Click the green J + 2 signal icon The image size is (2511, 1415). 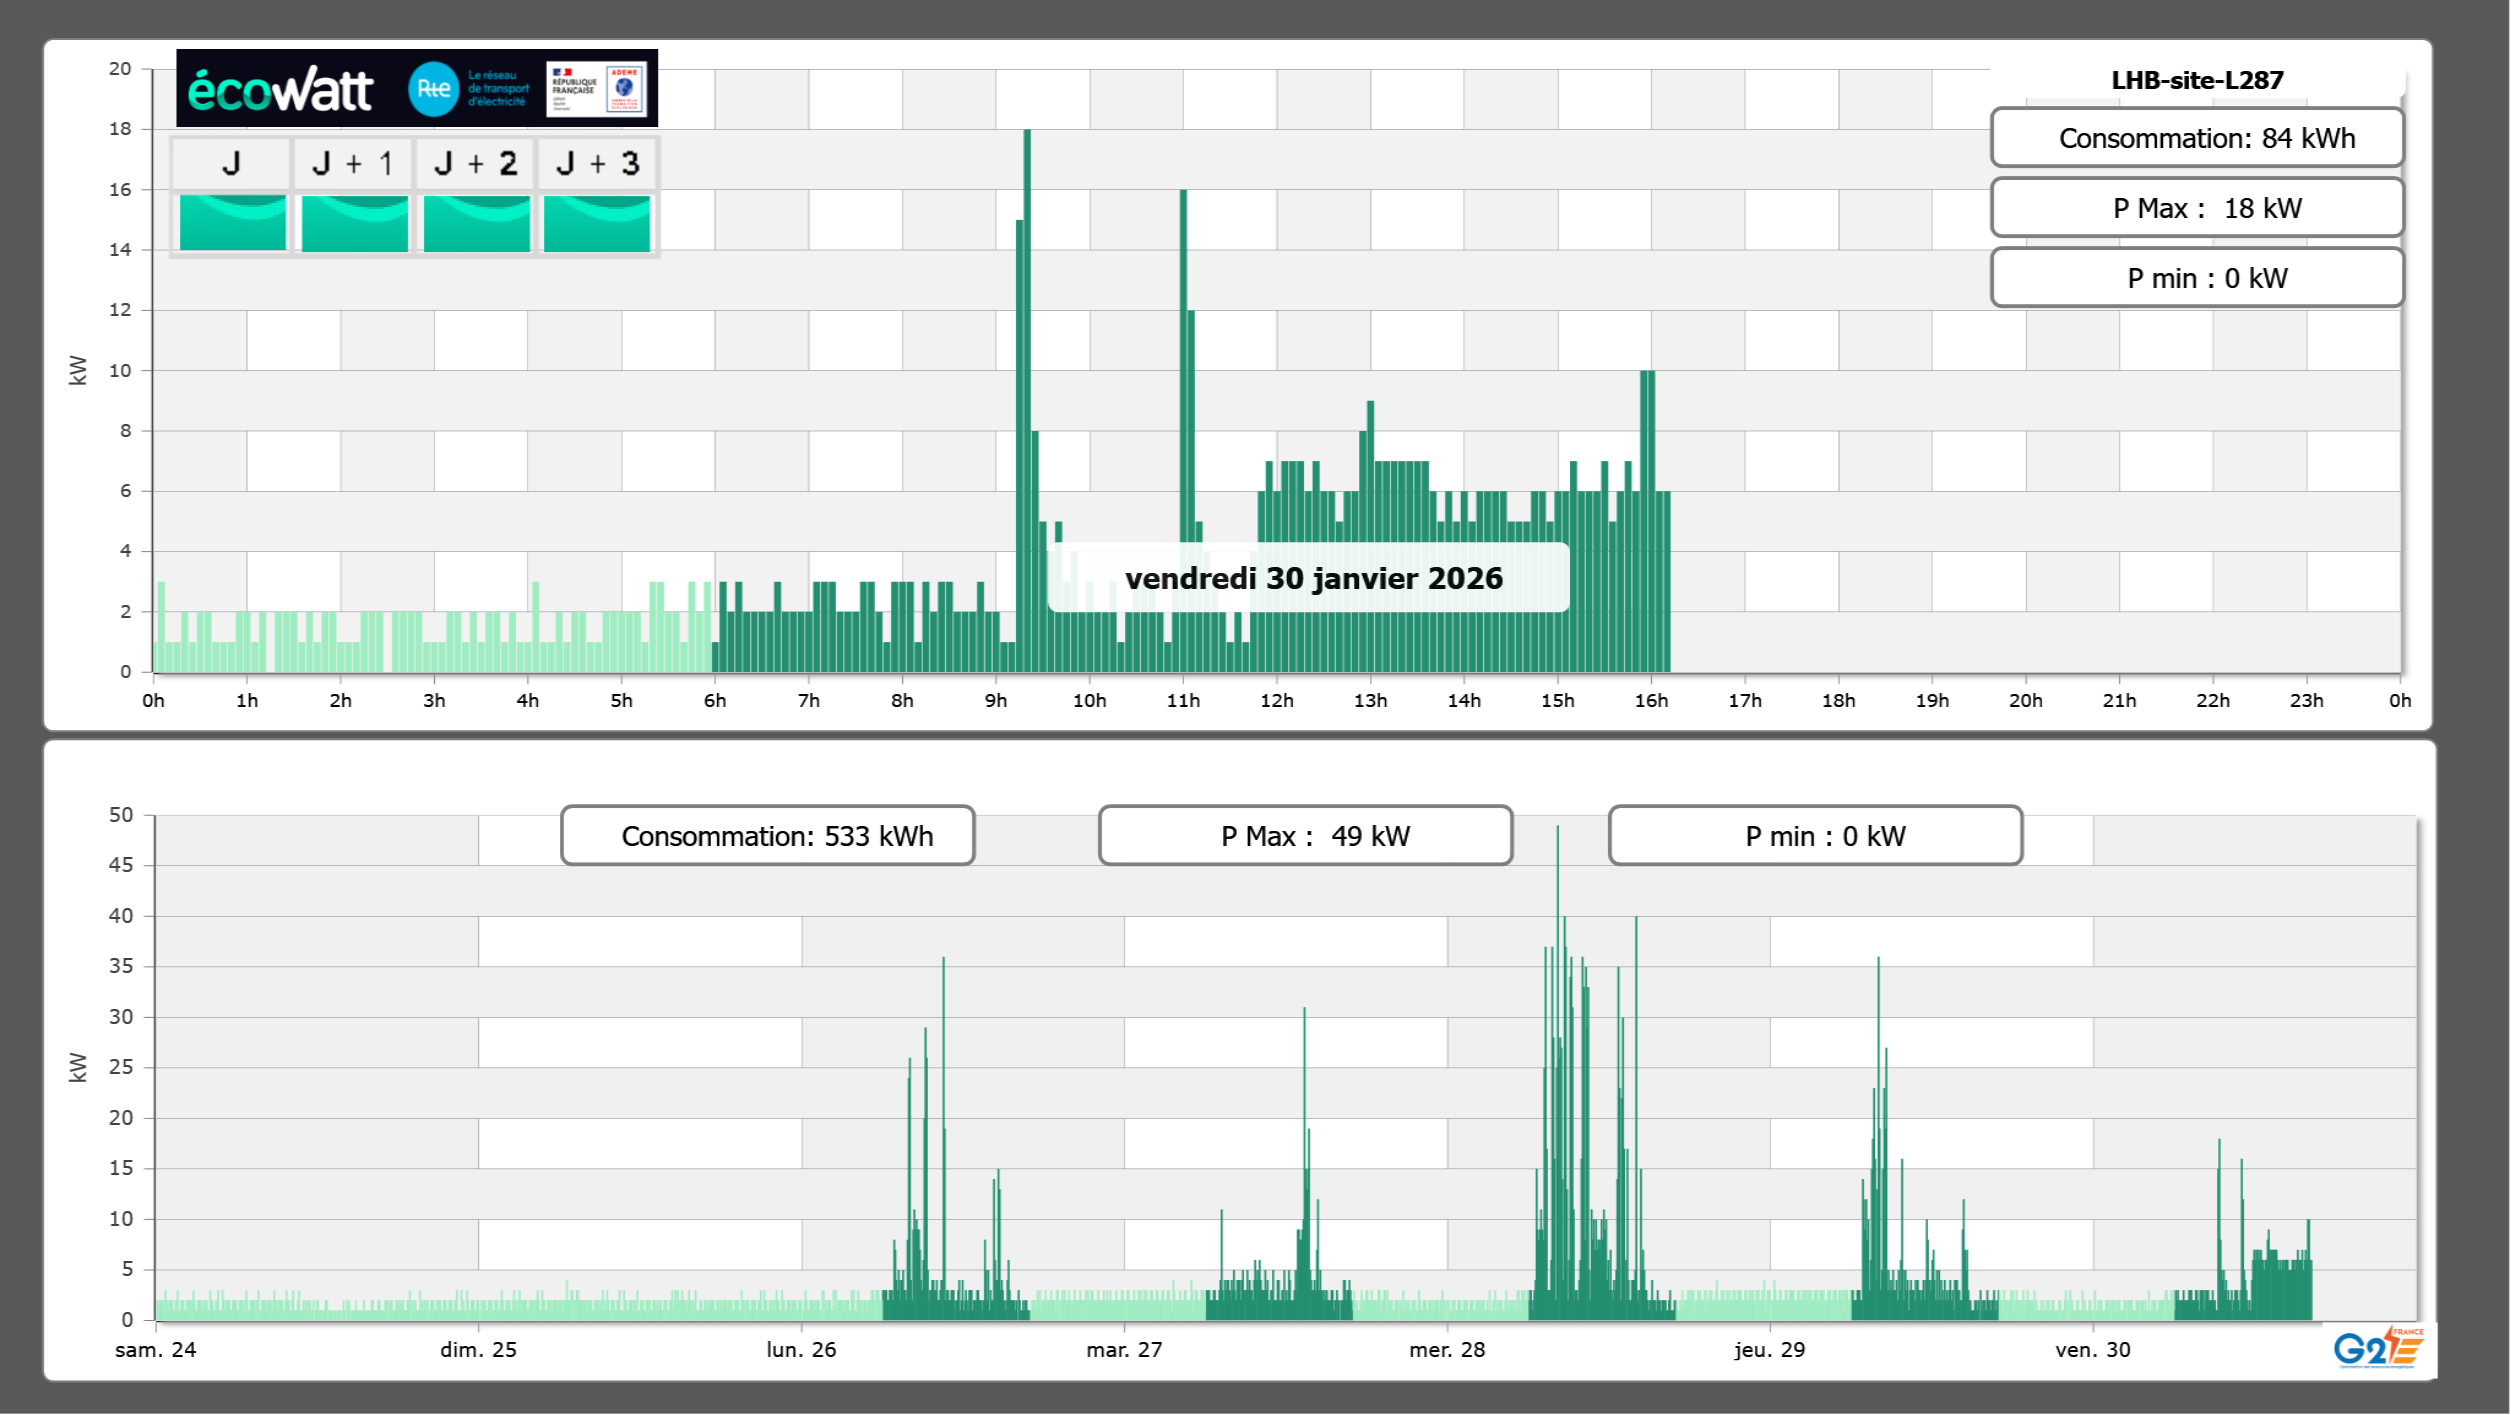[x=476, y=222]
